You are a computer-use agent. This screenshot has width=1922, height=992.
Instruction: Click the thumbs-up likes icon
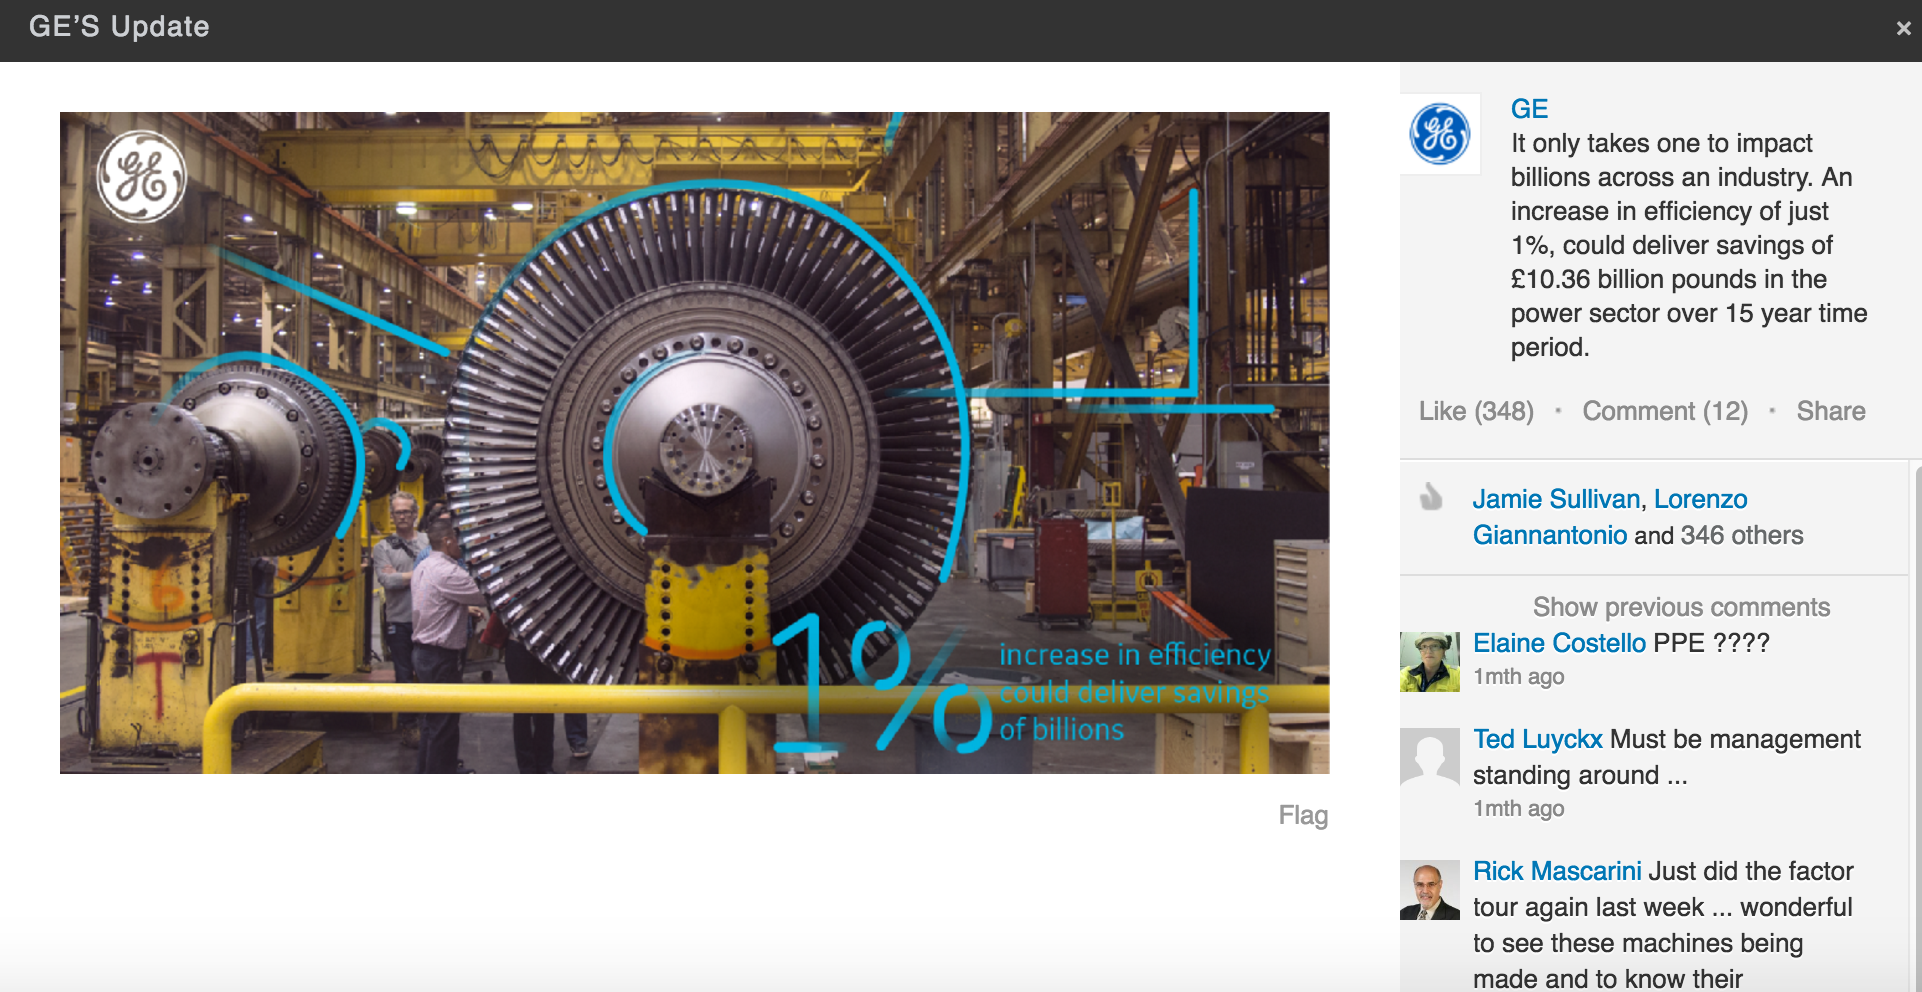point(1432,497)
